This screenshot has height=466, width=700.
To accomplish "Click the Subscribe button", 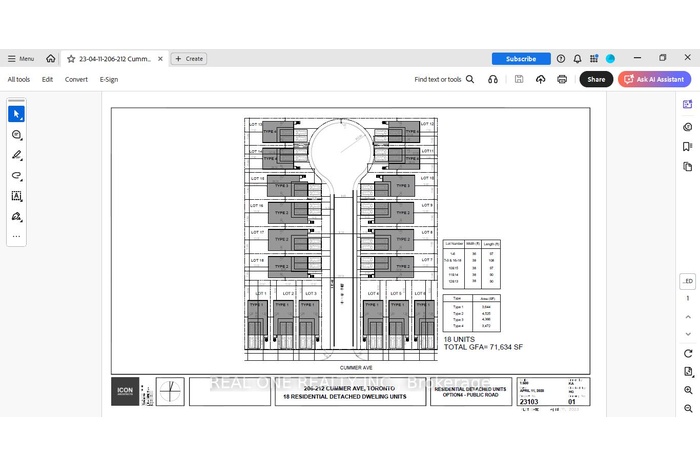I will point(520,59).
